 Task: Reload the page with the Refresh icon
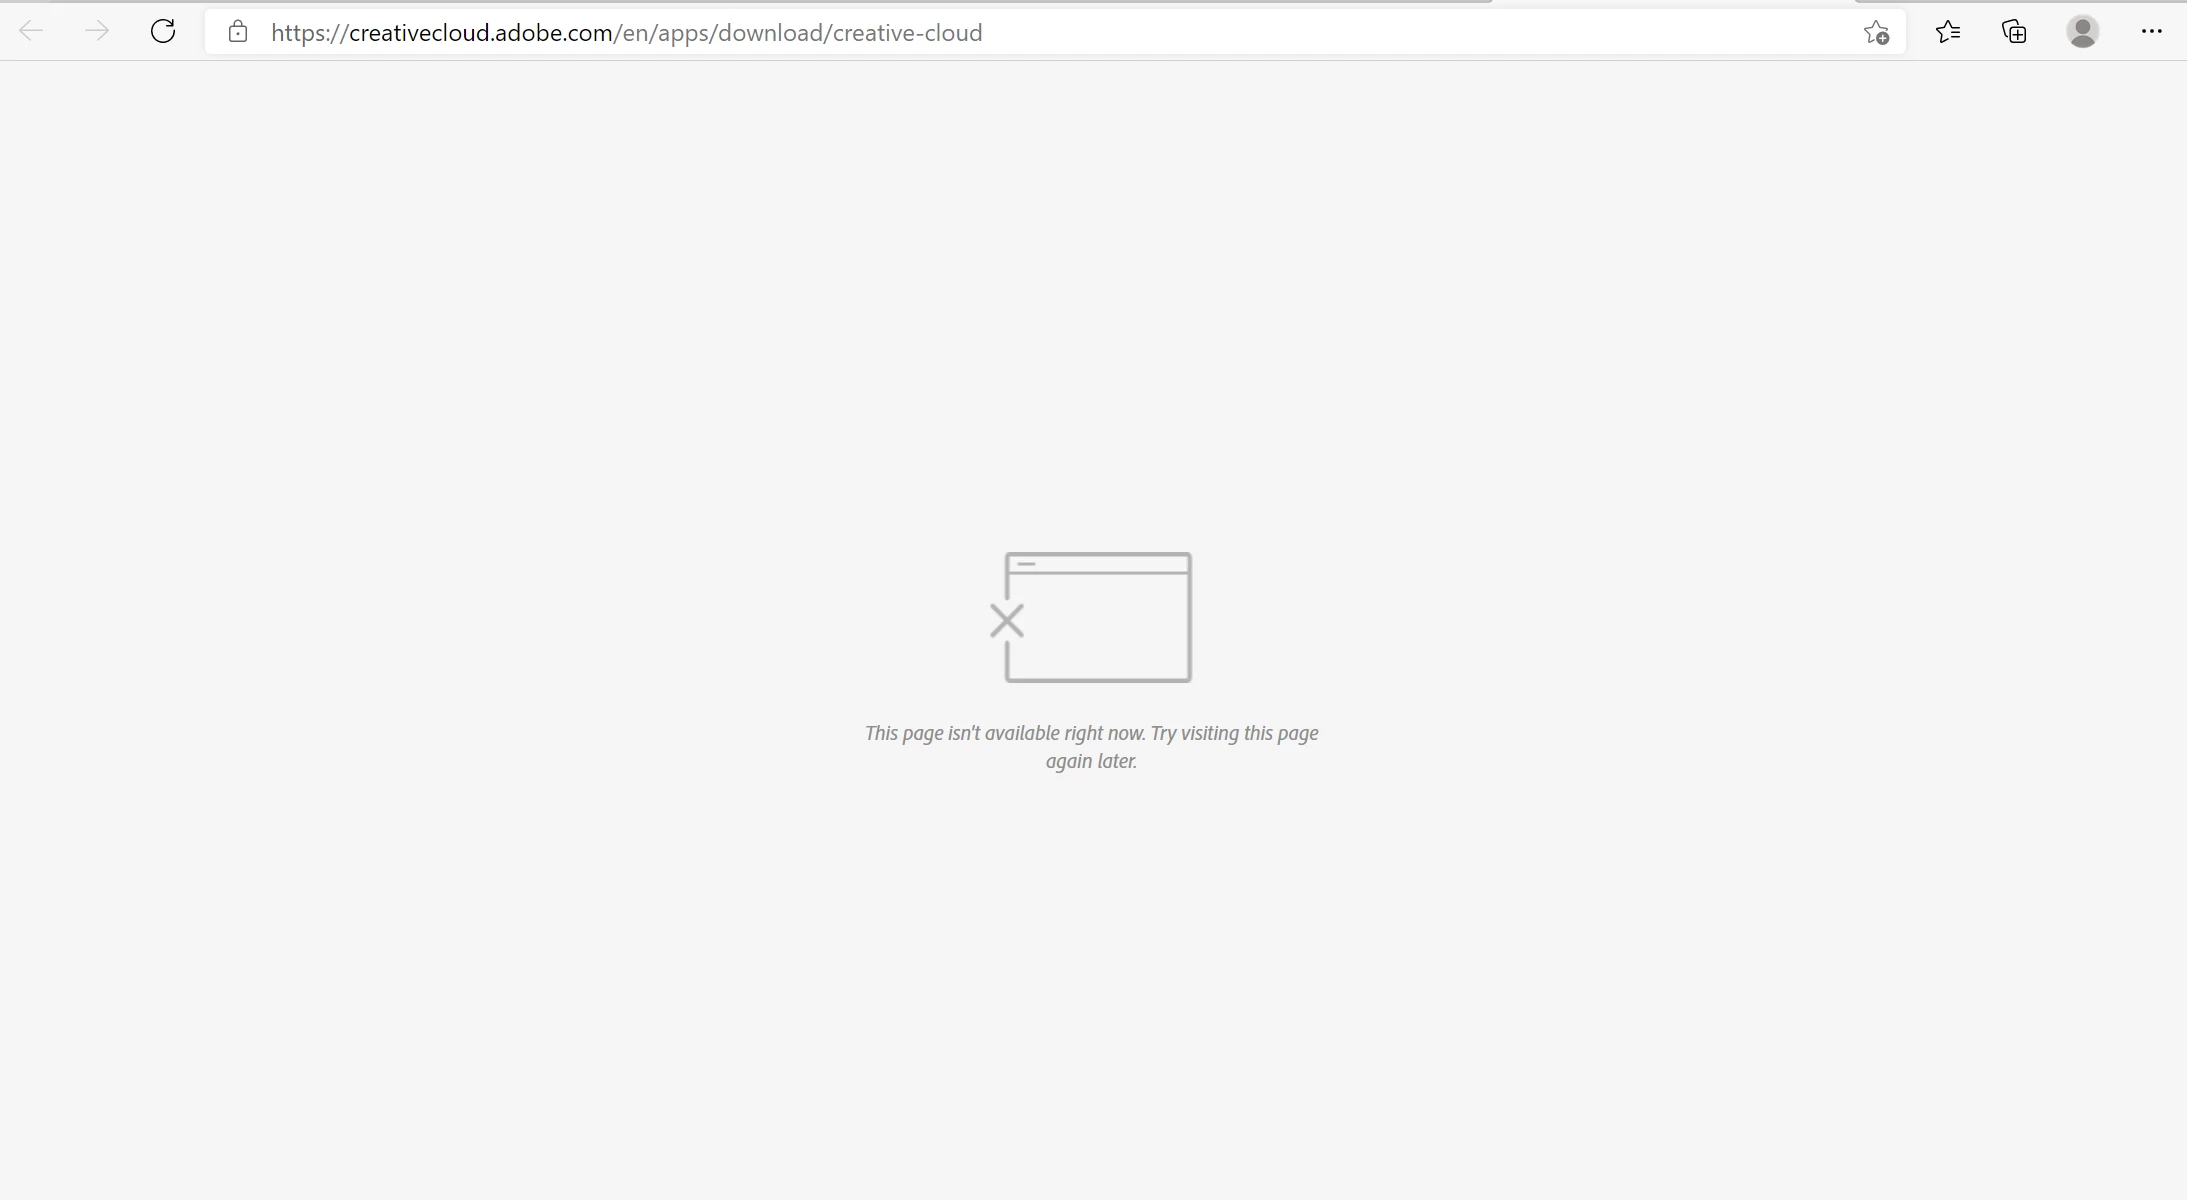tap(163, 32)
